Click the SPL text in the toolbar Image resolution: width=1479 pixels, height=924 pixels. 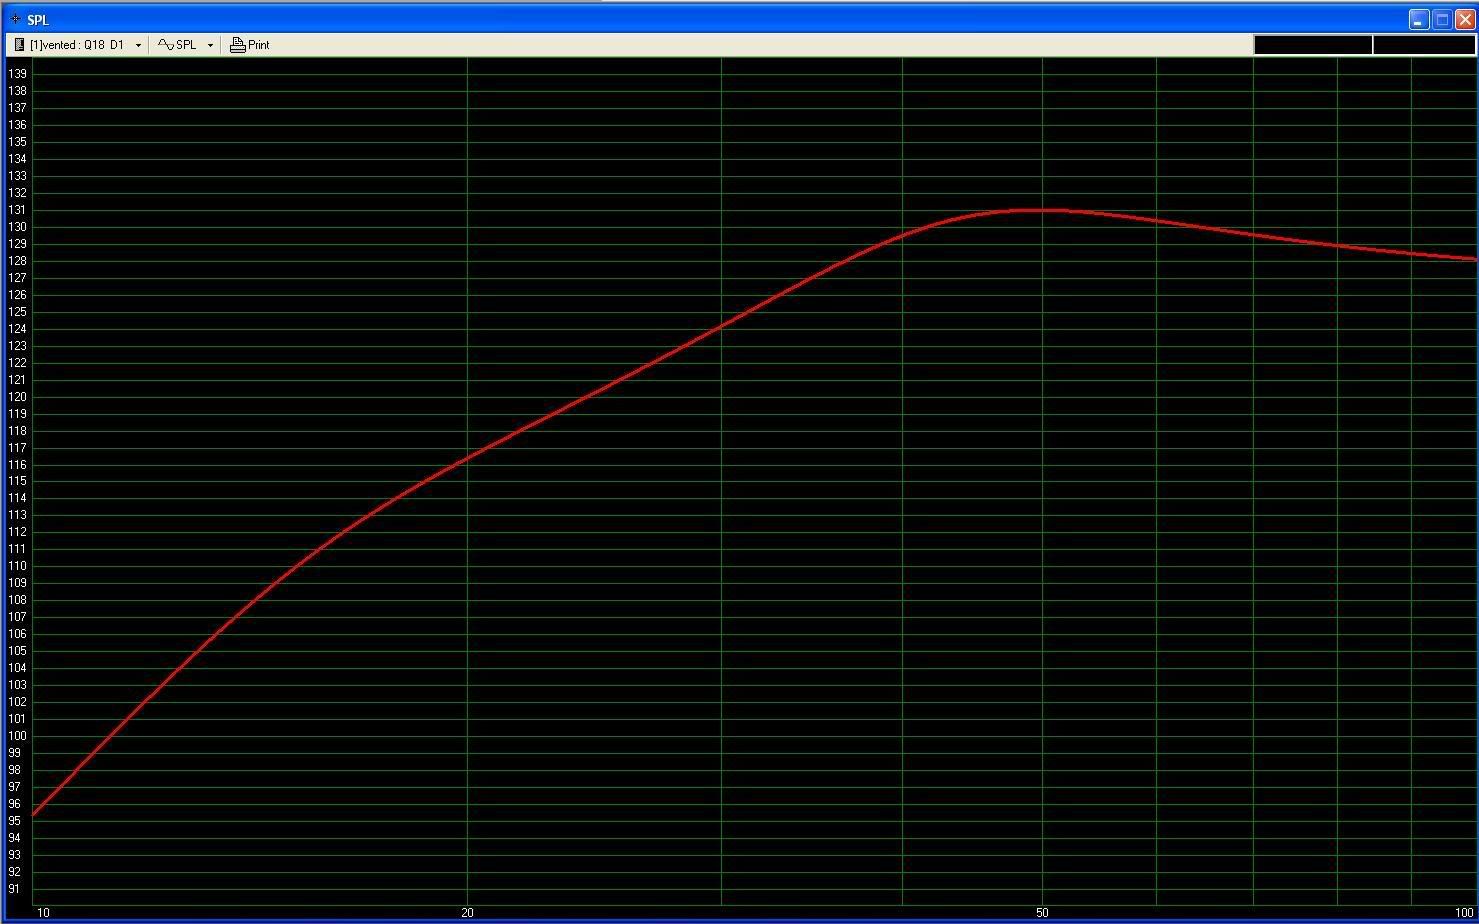[186, 45]
